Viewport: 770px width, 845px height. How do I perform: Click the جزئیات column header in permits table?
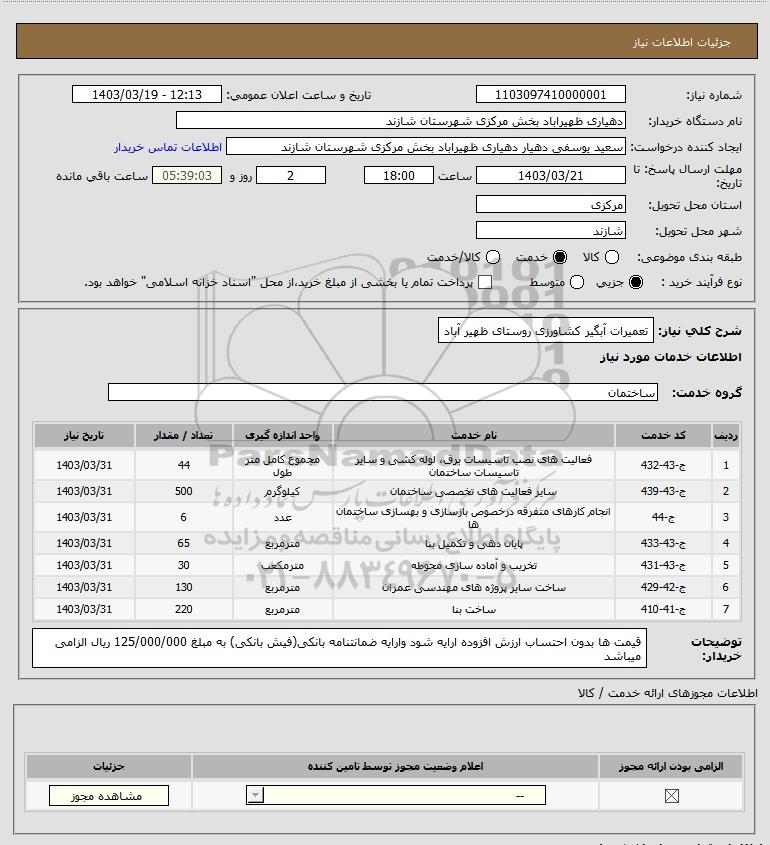(x=109, y=766)
